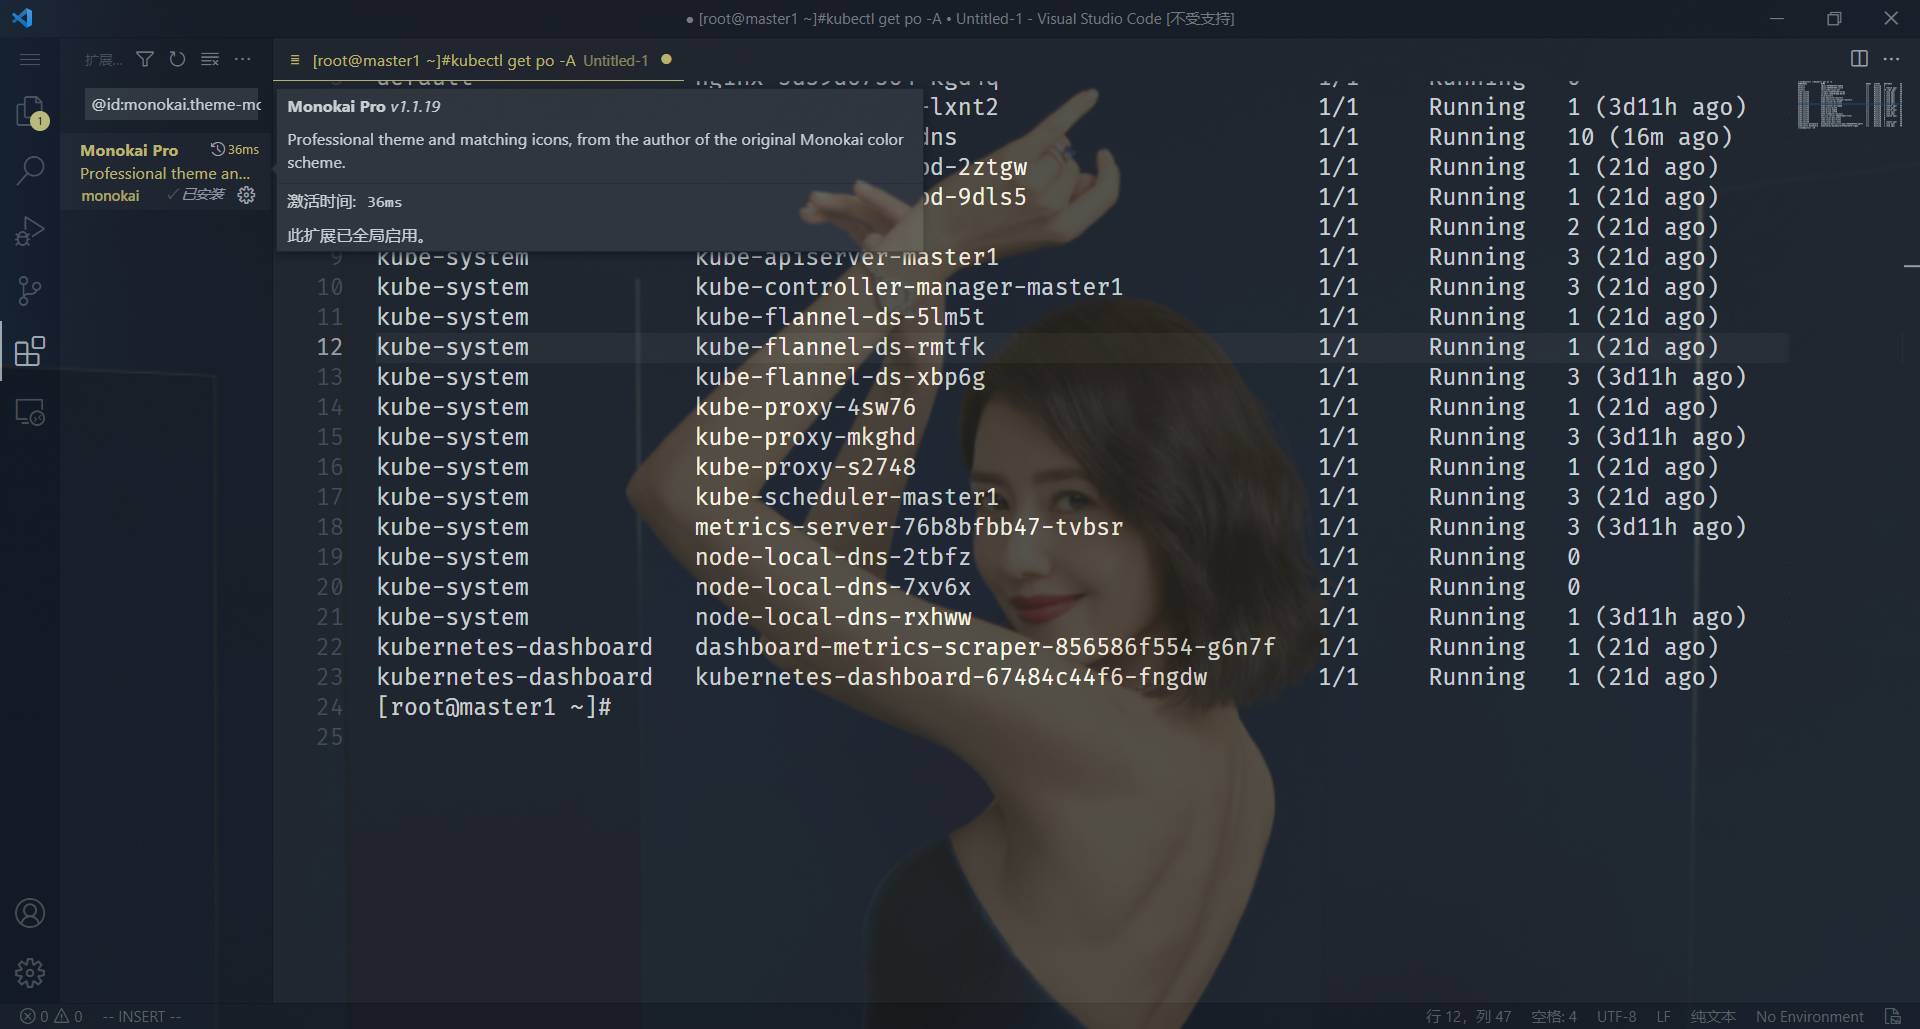Open the Search view in activity bar
1920x1029 pixels.
[x=30, y=171]
